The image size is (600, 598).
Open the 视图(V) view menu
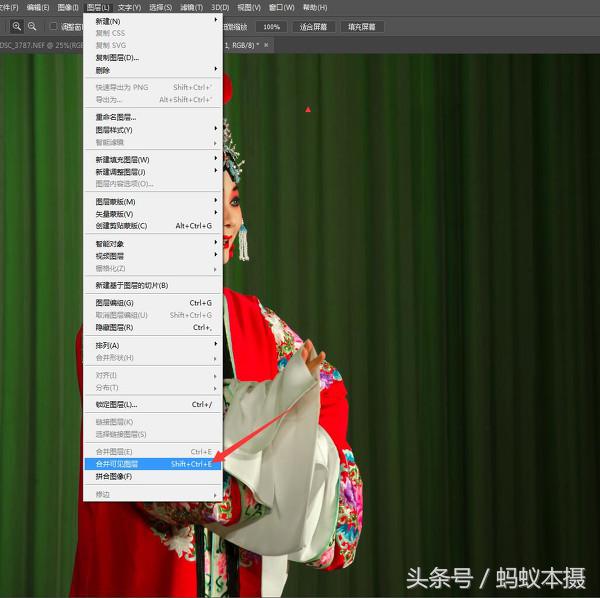[x=249, y=7]
